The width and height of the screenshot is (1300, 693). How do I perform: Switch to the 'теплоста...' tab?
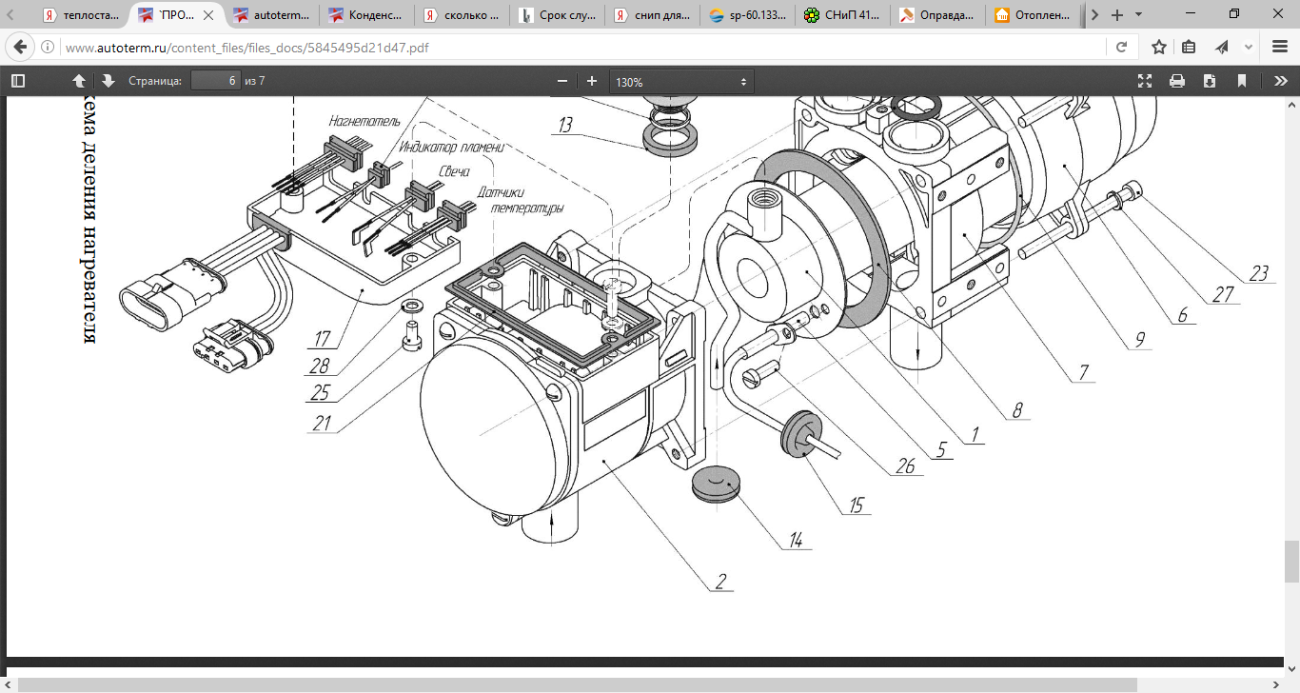pos(80,15)
